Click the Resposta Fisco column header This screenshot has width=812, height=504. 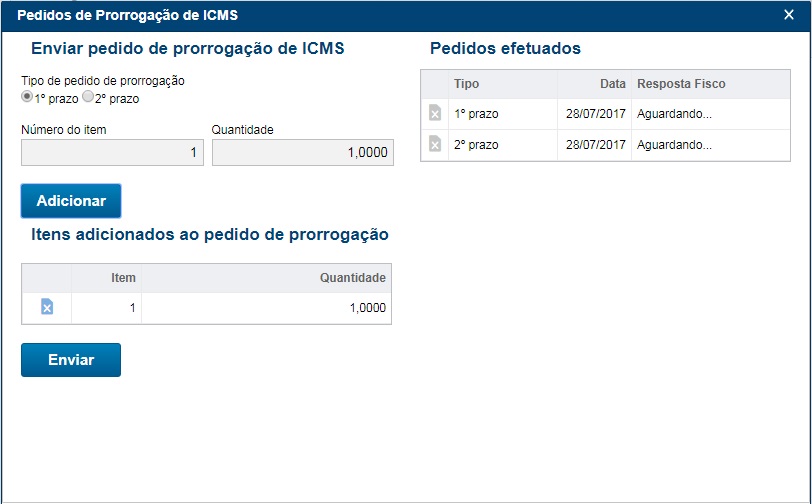[681, 84]
